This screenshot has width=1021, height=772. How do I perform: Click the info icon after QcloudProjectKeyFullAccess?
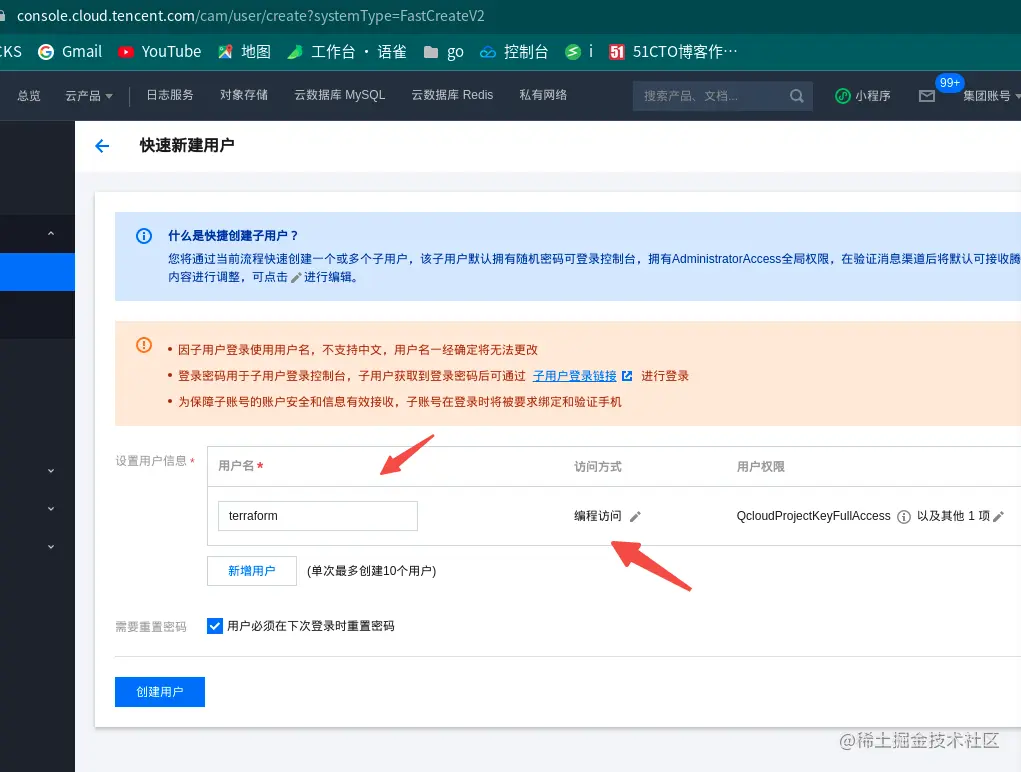point(904,517)
